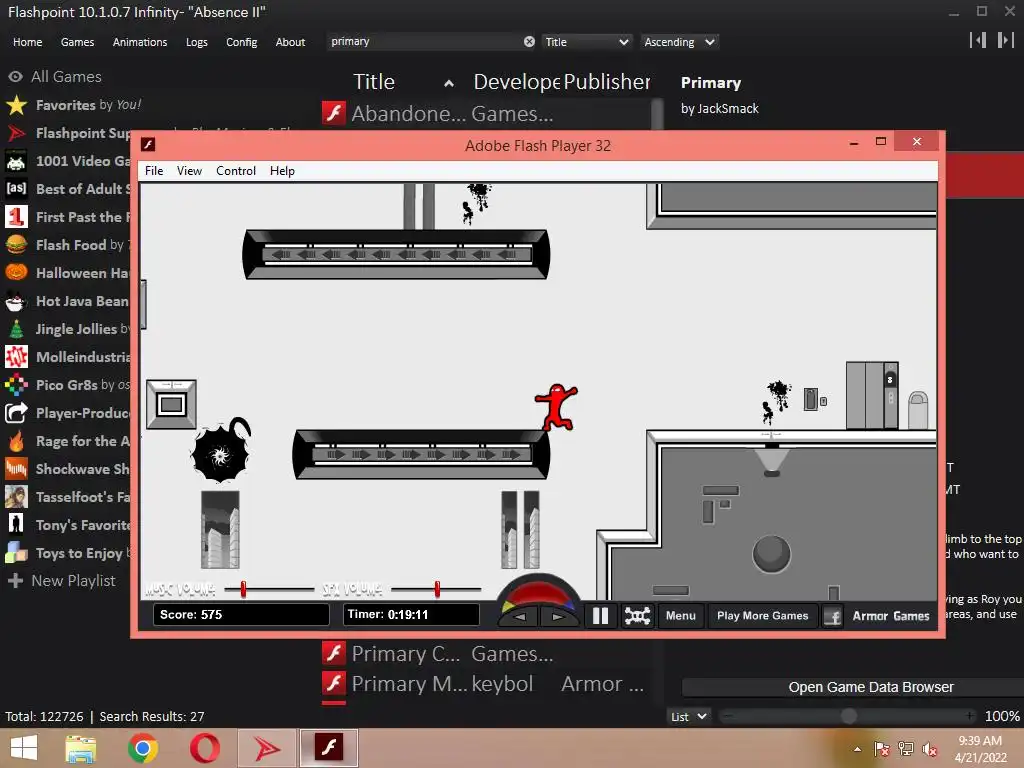Open Flash Player File menu
This screenshot has height=768, width=1024.
click(154, 170)
